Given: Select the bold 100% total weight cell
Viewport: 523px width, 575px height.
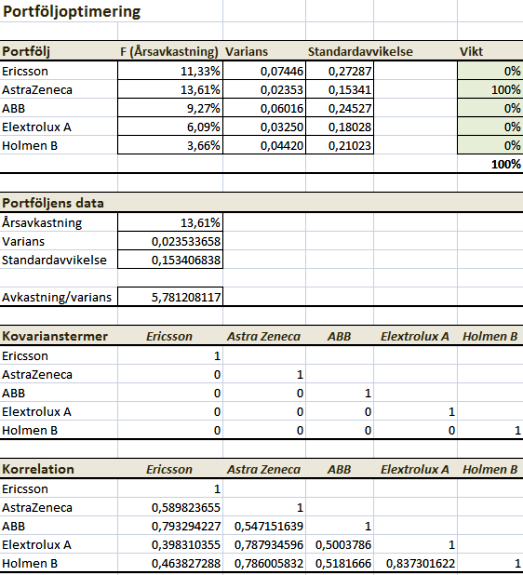Looking at the screenshot, I should click(x=490, y=164).
